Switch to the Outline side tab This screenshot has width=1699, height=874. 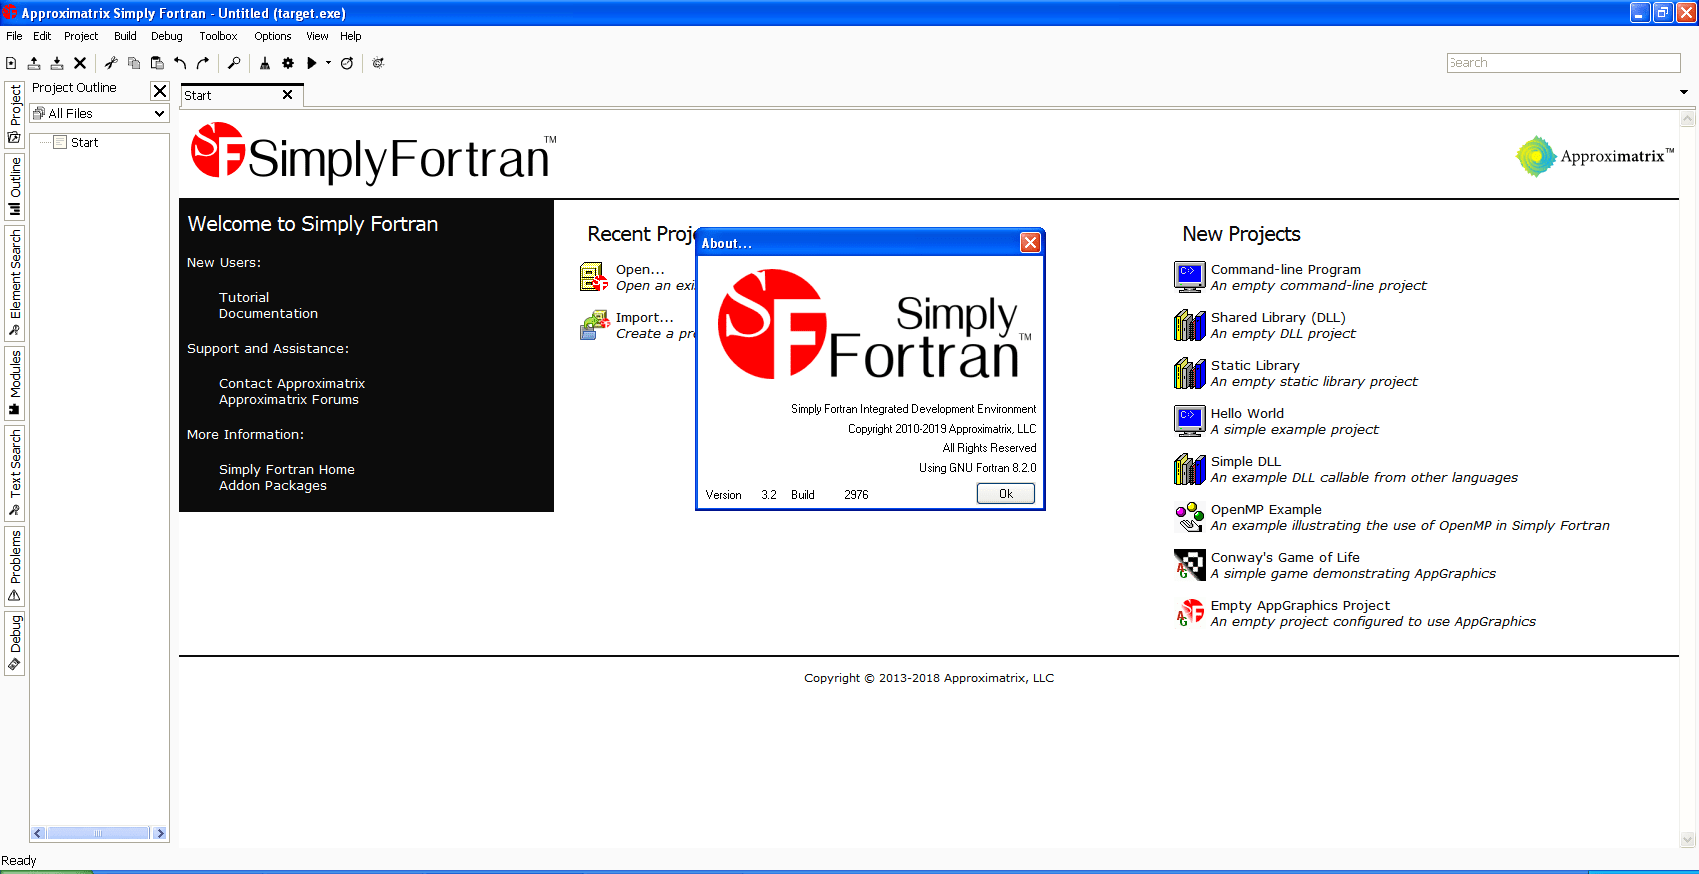pyautogui.click(x=15, y=187)
